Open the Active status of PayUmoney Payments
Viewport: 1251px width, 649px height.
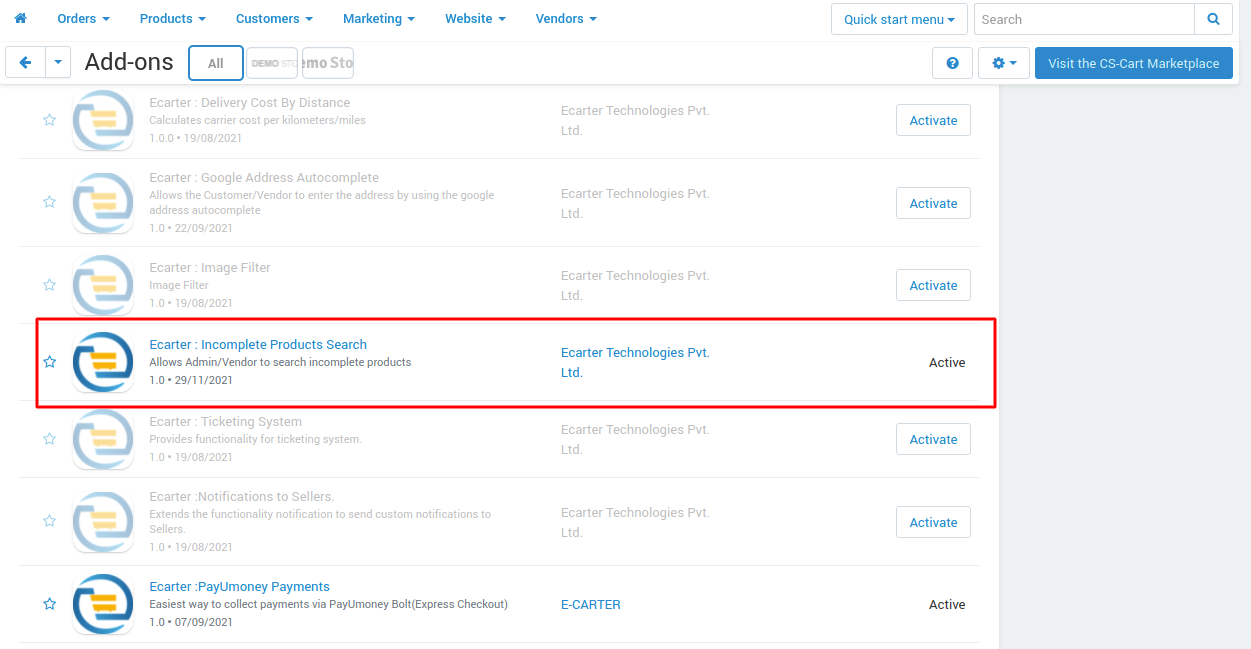click(x=947, y=604)
